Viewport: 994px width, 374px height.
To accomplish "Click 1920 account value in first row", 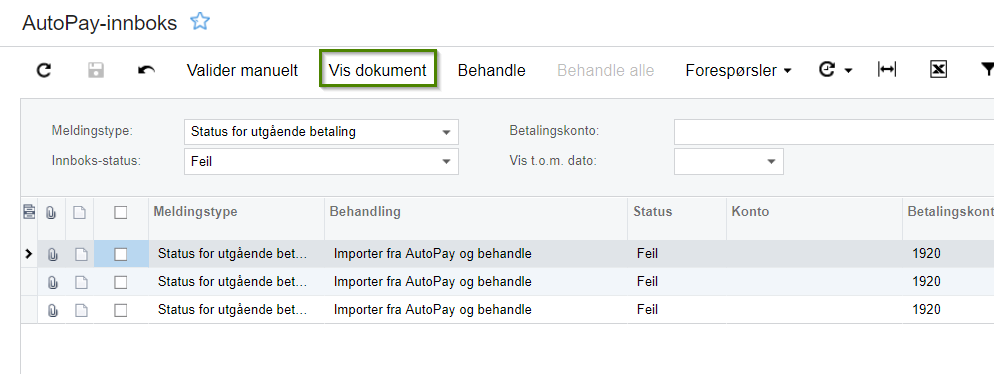I will tap(926, 254).
